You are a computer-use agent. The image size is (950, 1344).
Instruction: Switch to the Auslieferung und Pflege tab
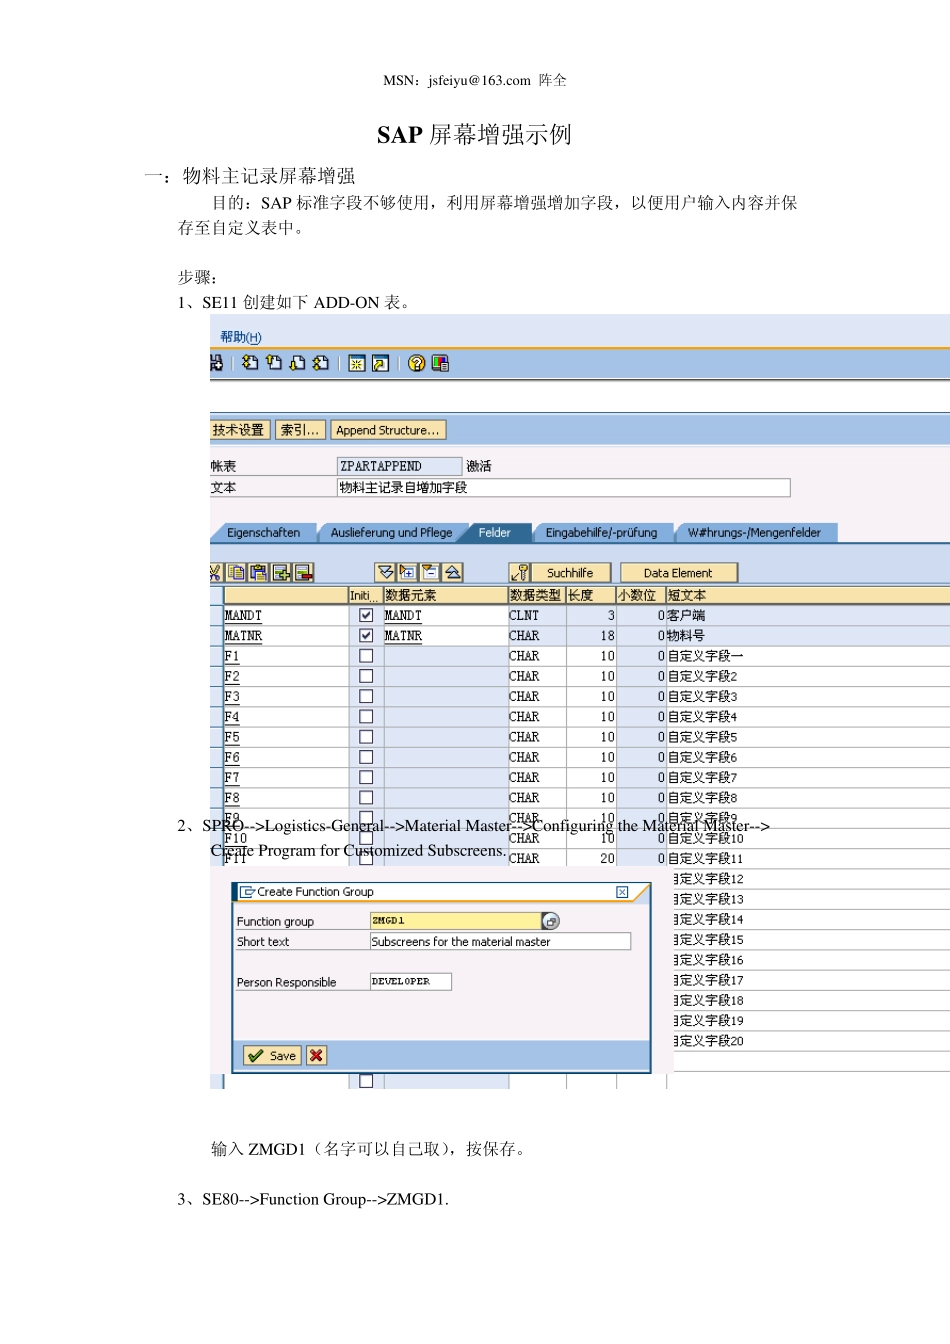[391, 533]
